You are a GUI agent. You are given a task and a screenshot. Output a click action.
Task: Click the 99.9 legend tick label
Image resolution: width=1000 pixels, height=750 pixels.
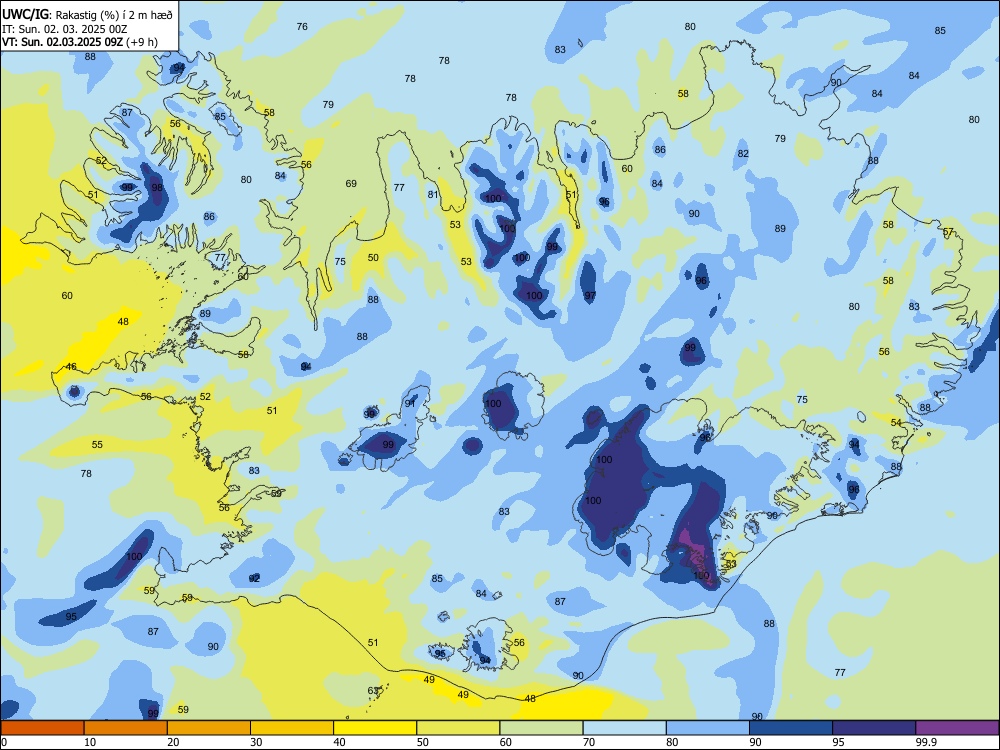(926, 742)
